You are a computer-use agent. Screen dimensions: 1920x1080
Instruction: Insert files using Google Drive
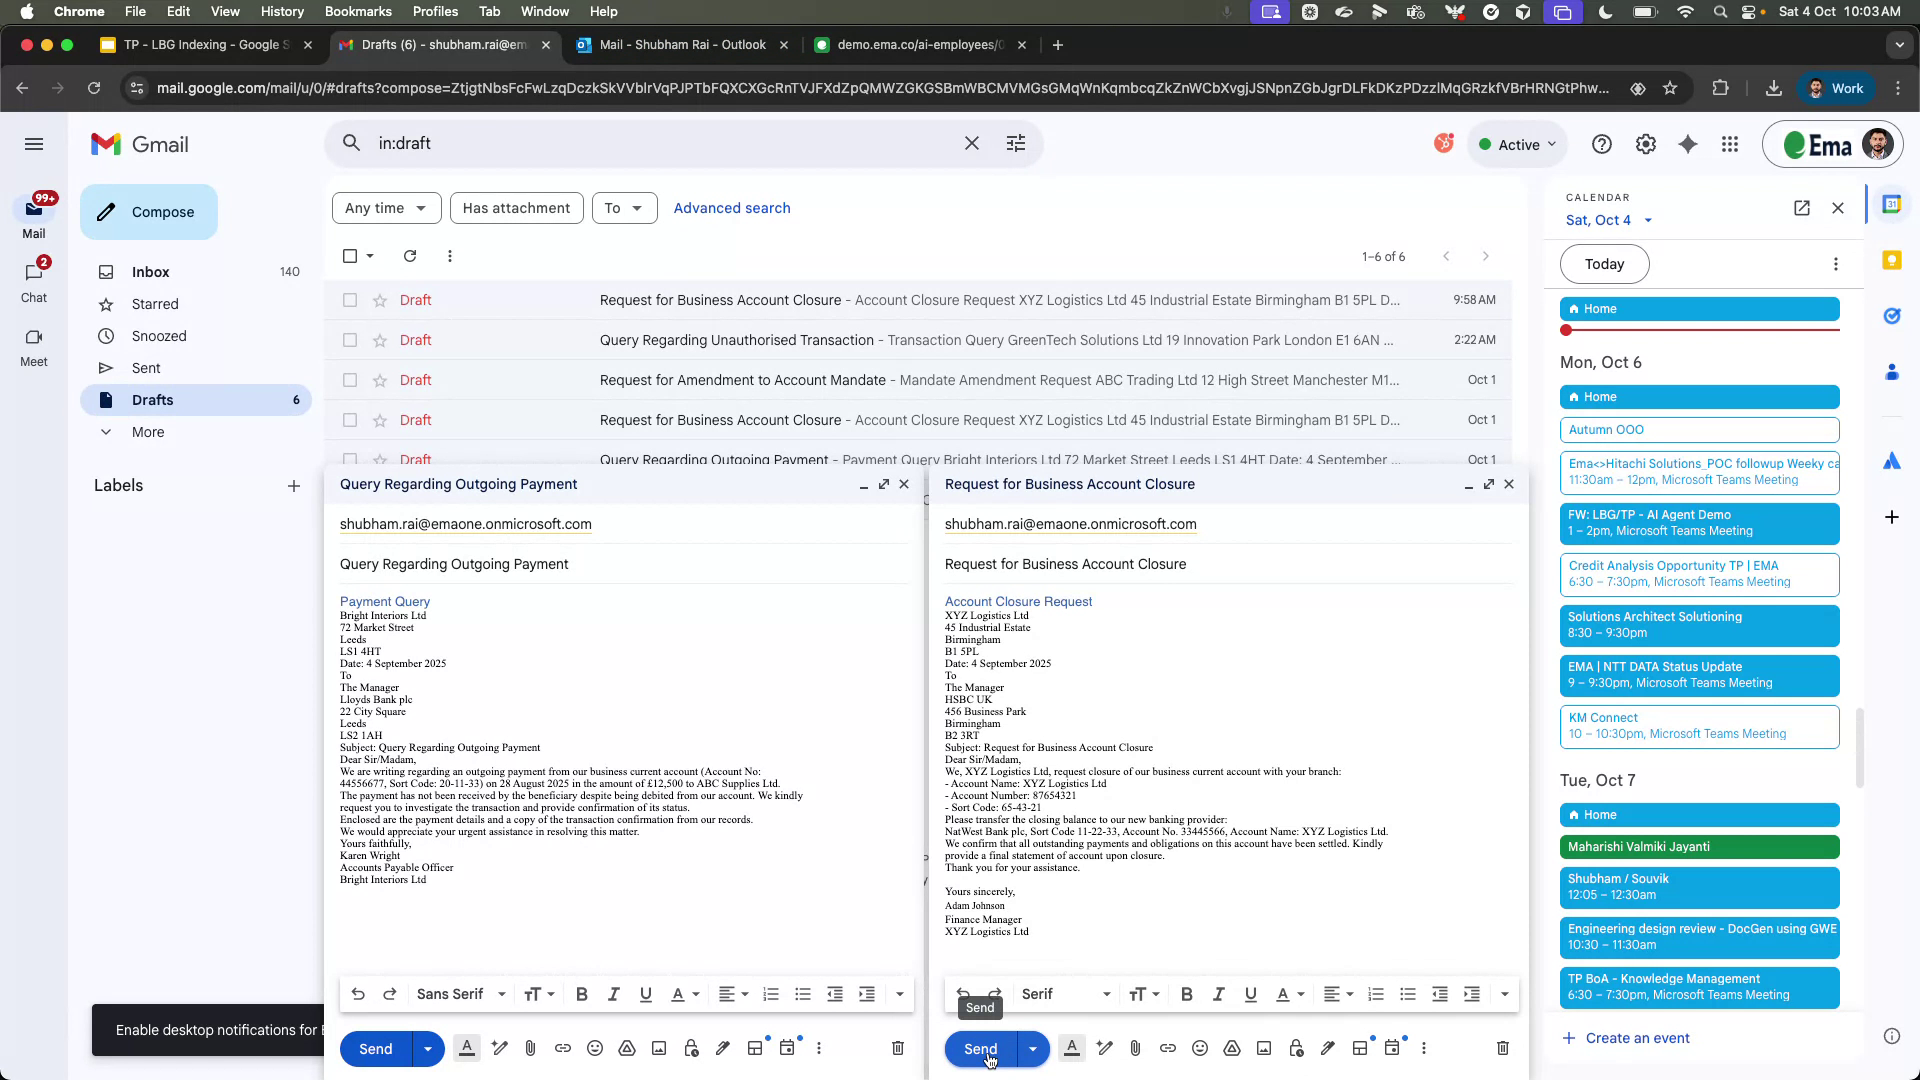click(x=627, y=1048)
